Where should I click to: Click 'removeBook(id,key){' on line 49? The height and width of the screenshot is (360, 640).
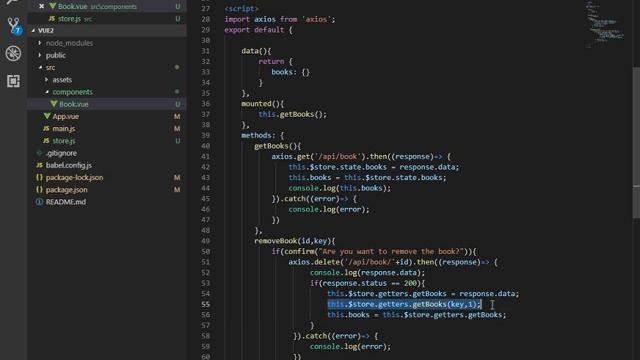(x=294, y=241)
